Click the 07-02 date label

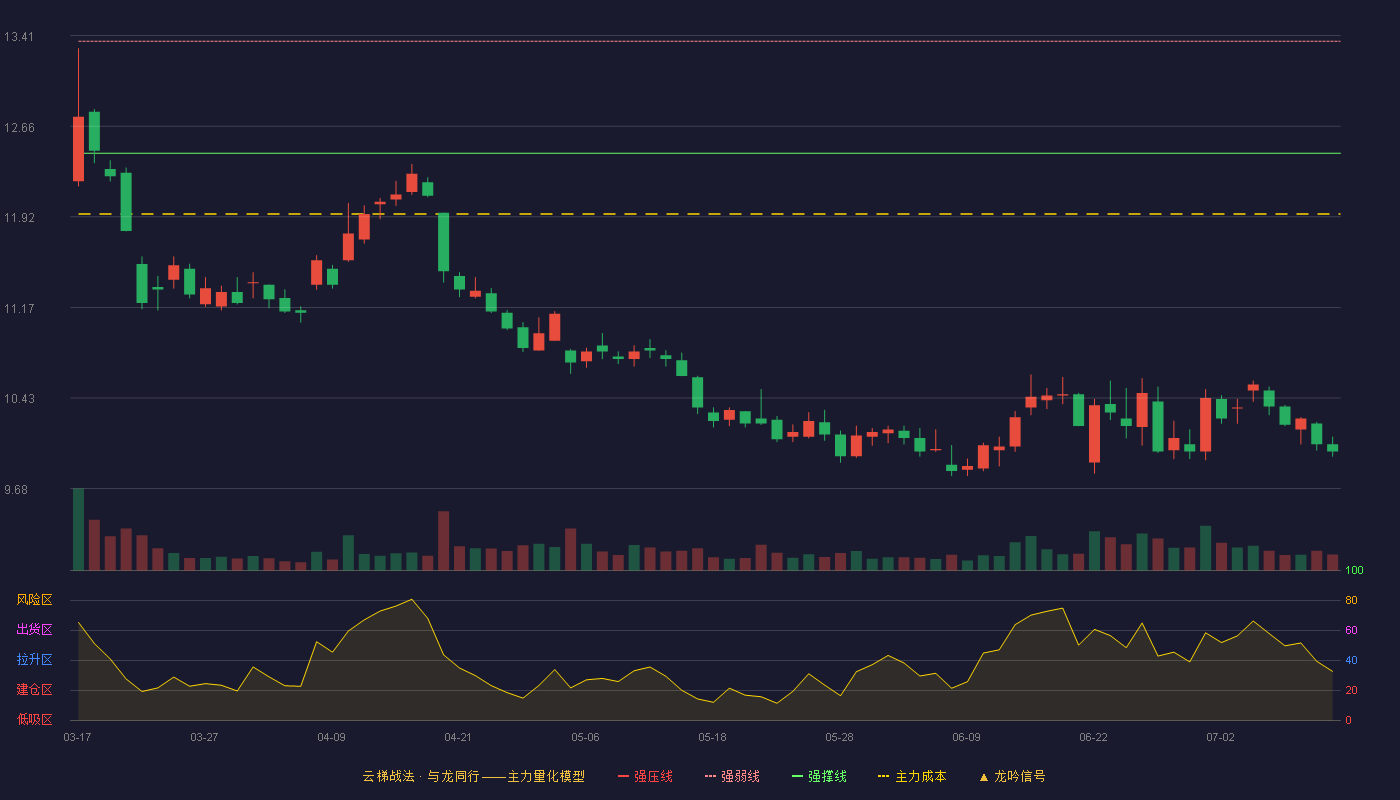pyautogui.click(x=1220, y=737)
